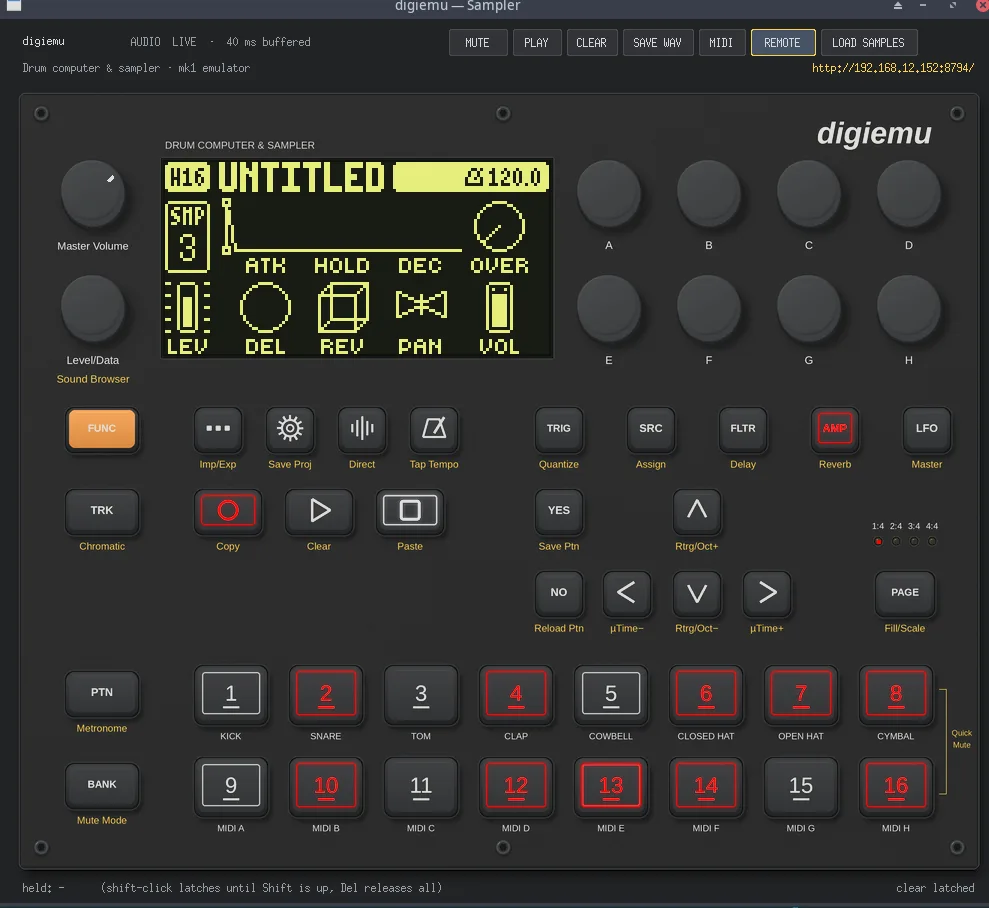The image size is (989, 908).
Task: Open the remote URL link
Action: pos(893,68)
